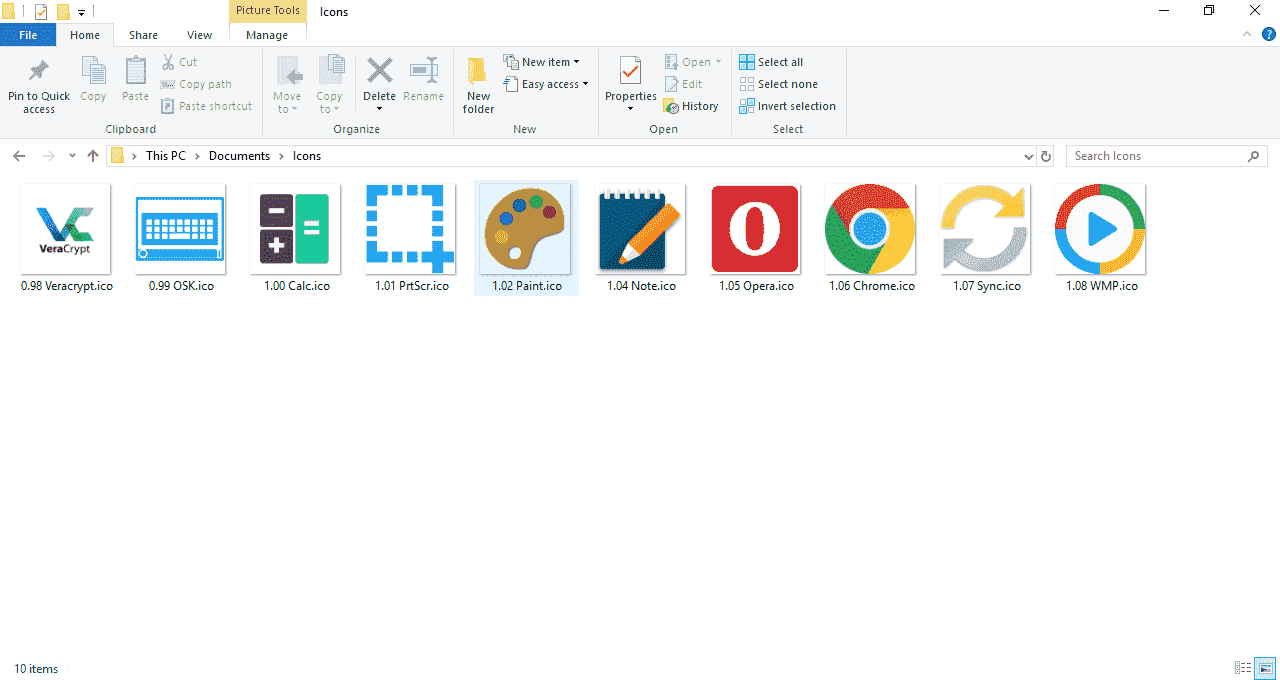Viewport: 1280px width, 680px height.
Task: Click the Paste ribbon button
Action: point(135,80)
